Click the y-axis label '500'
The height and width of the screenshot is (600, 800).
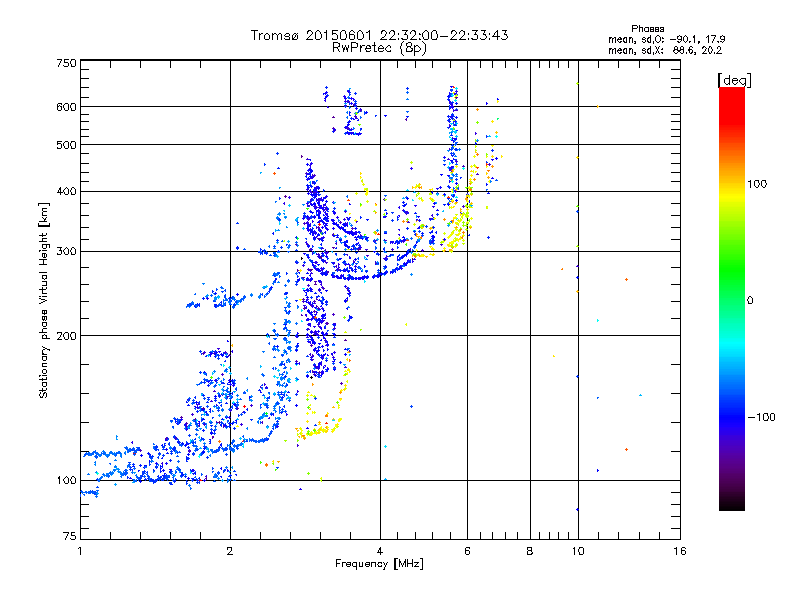66,145
